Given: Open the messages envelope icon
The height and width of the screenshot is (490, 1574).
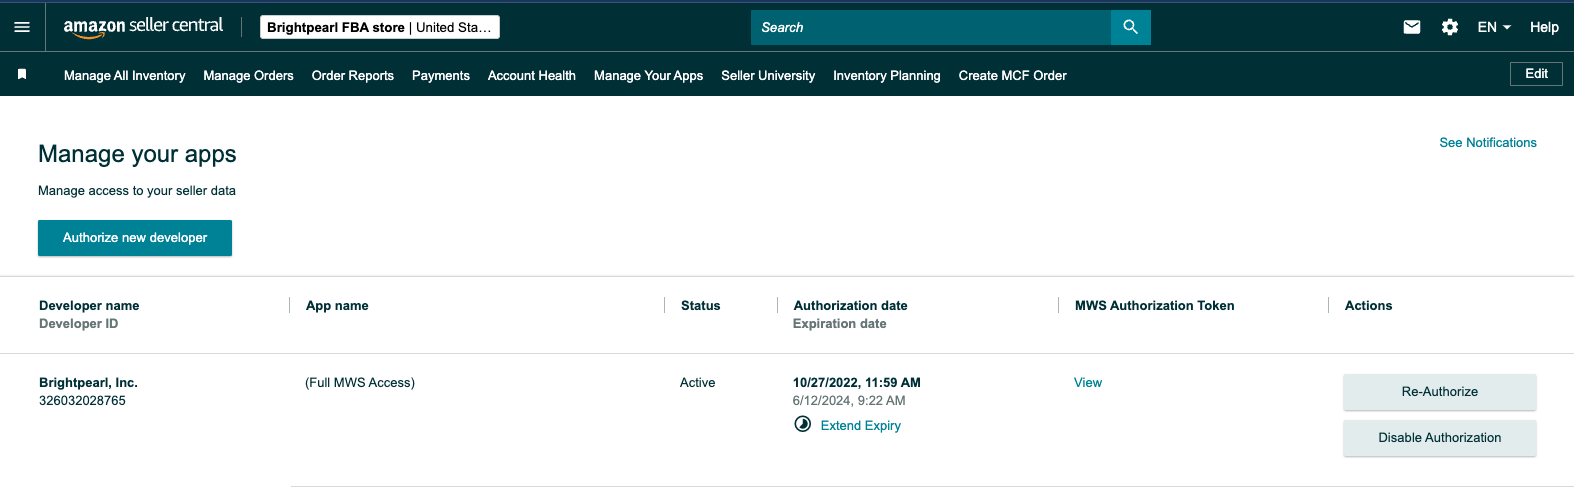Looking at the screenshot, I should pos(1411,27).
